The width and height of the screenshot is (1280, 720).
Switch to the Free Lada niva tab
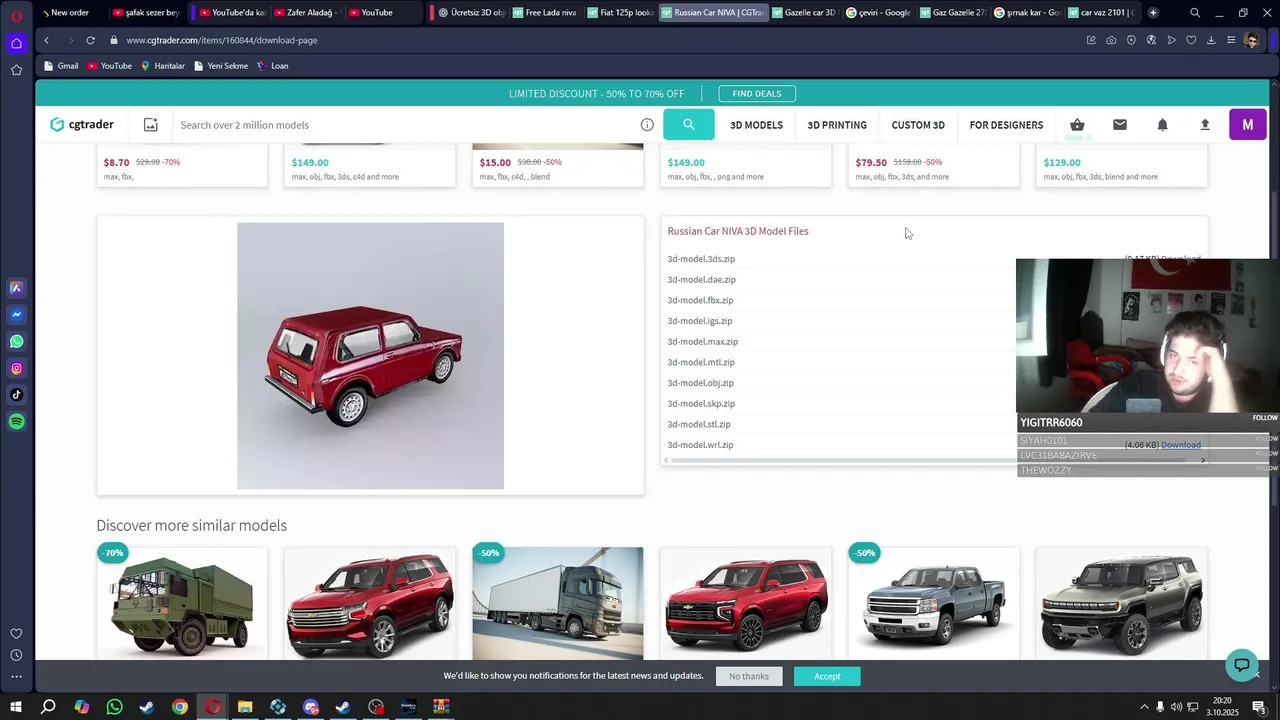click(x=543, y=13)
